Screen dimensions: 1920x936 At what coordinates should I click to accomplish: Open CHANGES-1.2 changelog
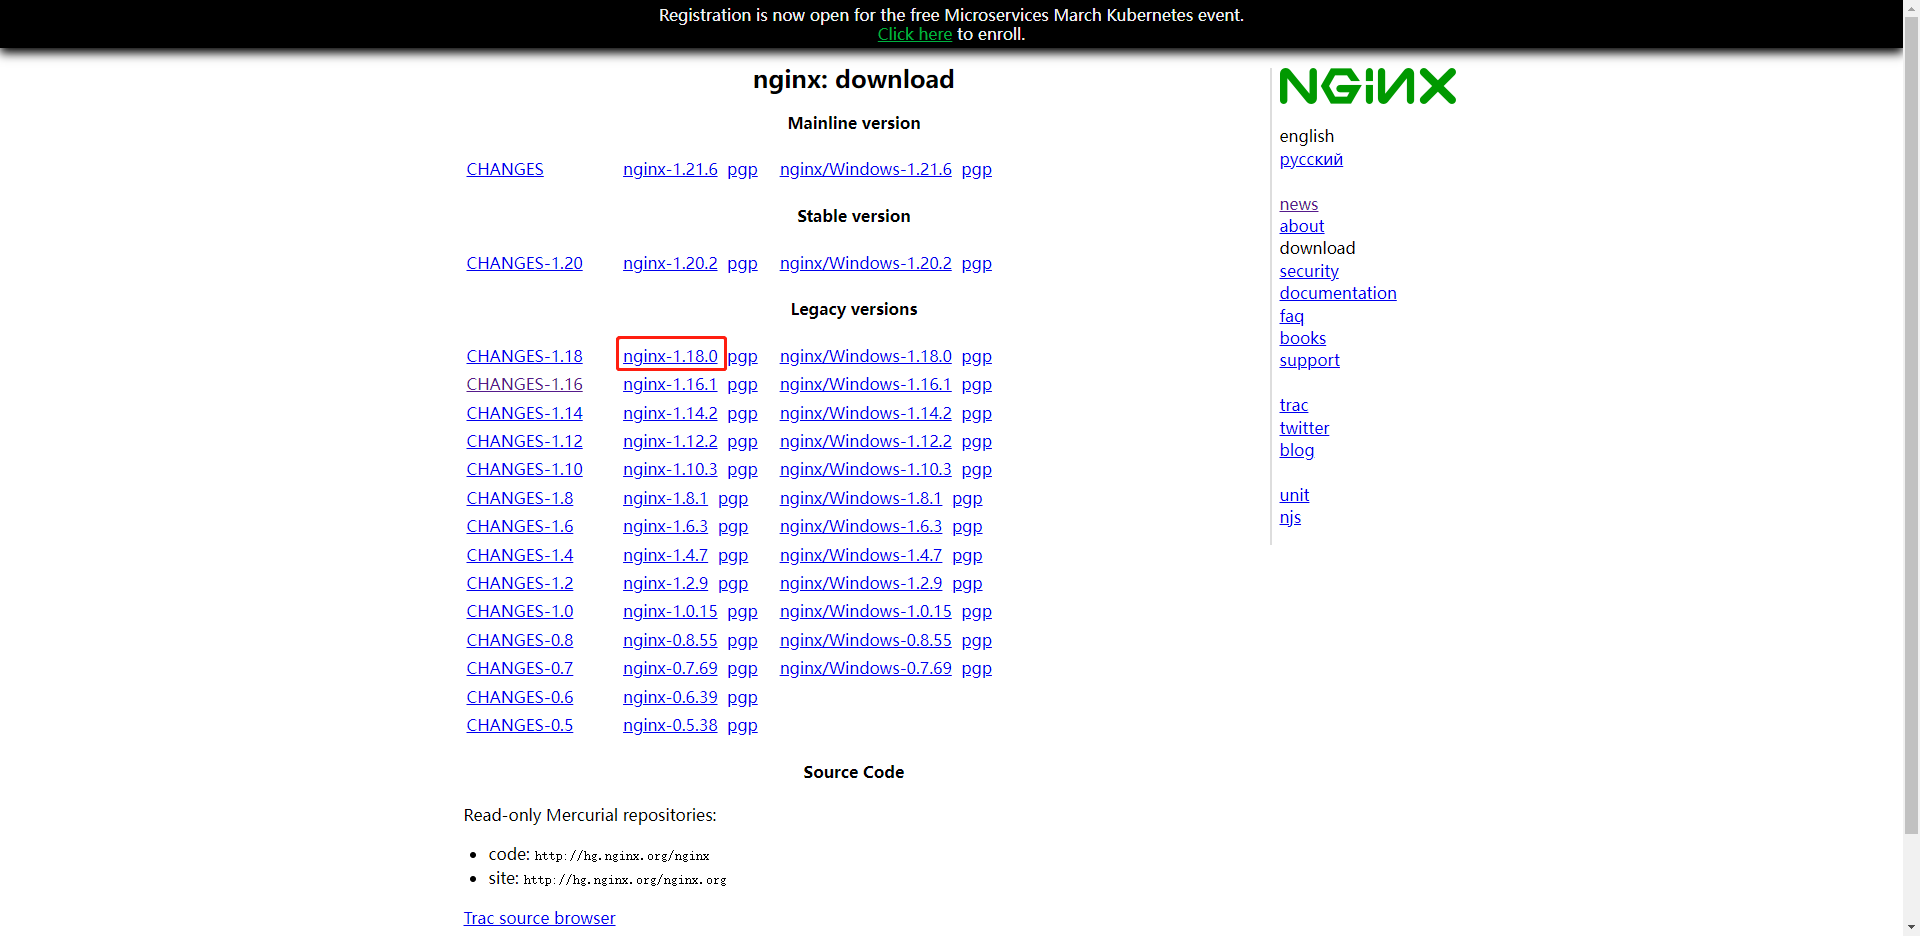[x=520, y=583]
